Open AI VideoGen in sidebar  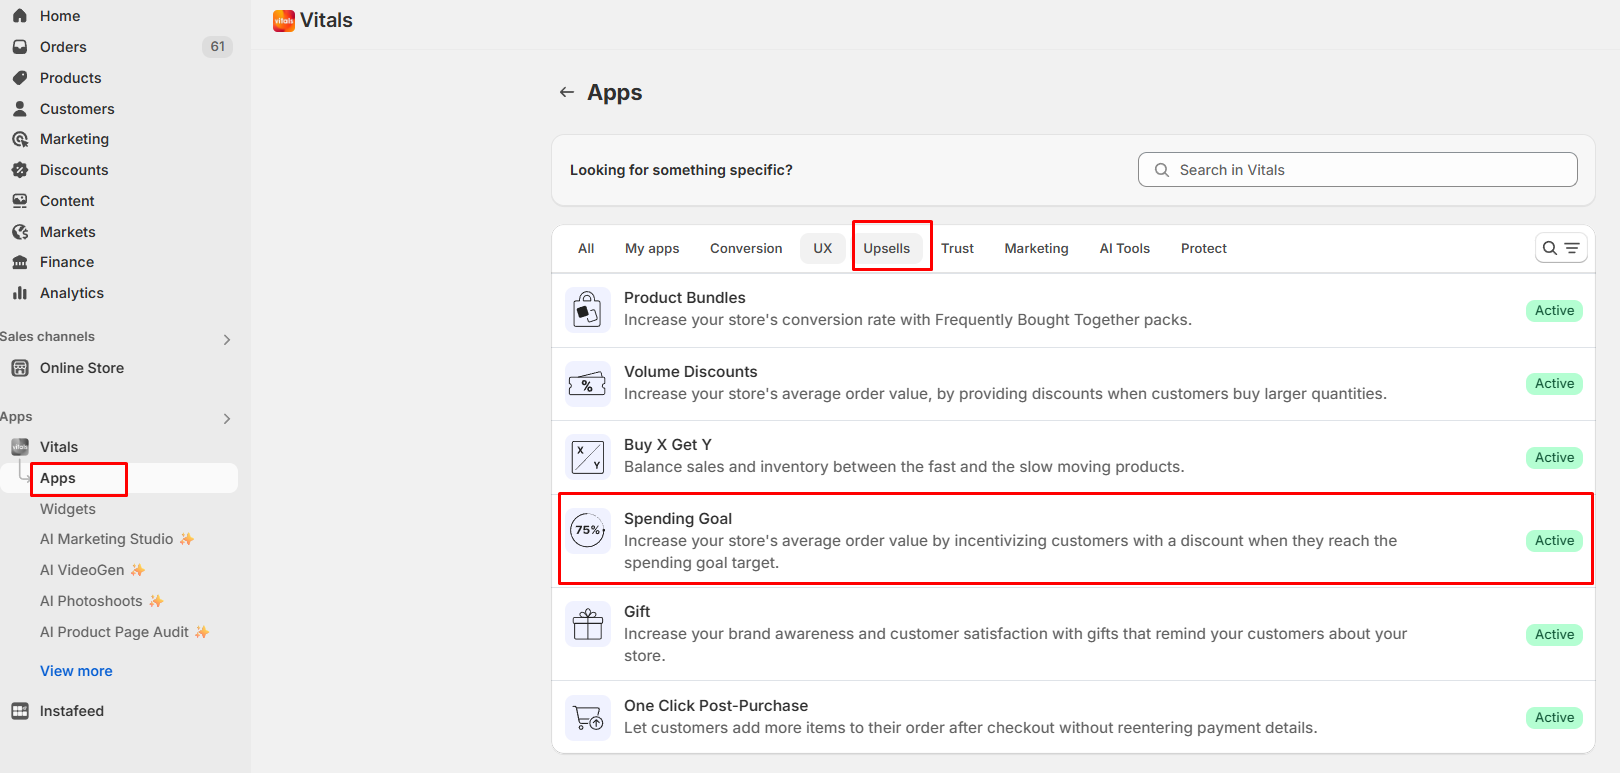(92, 570)
